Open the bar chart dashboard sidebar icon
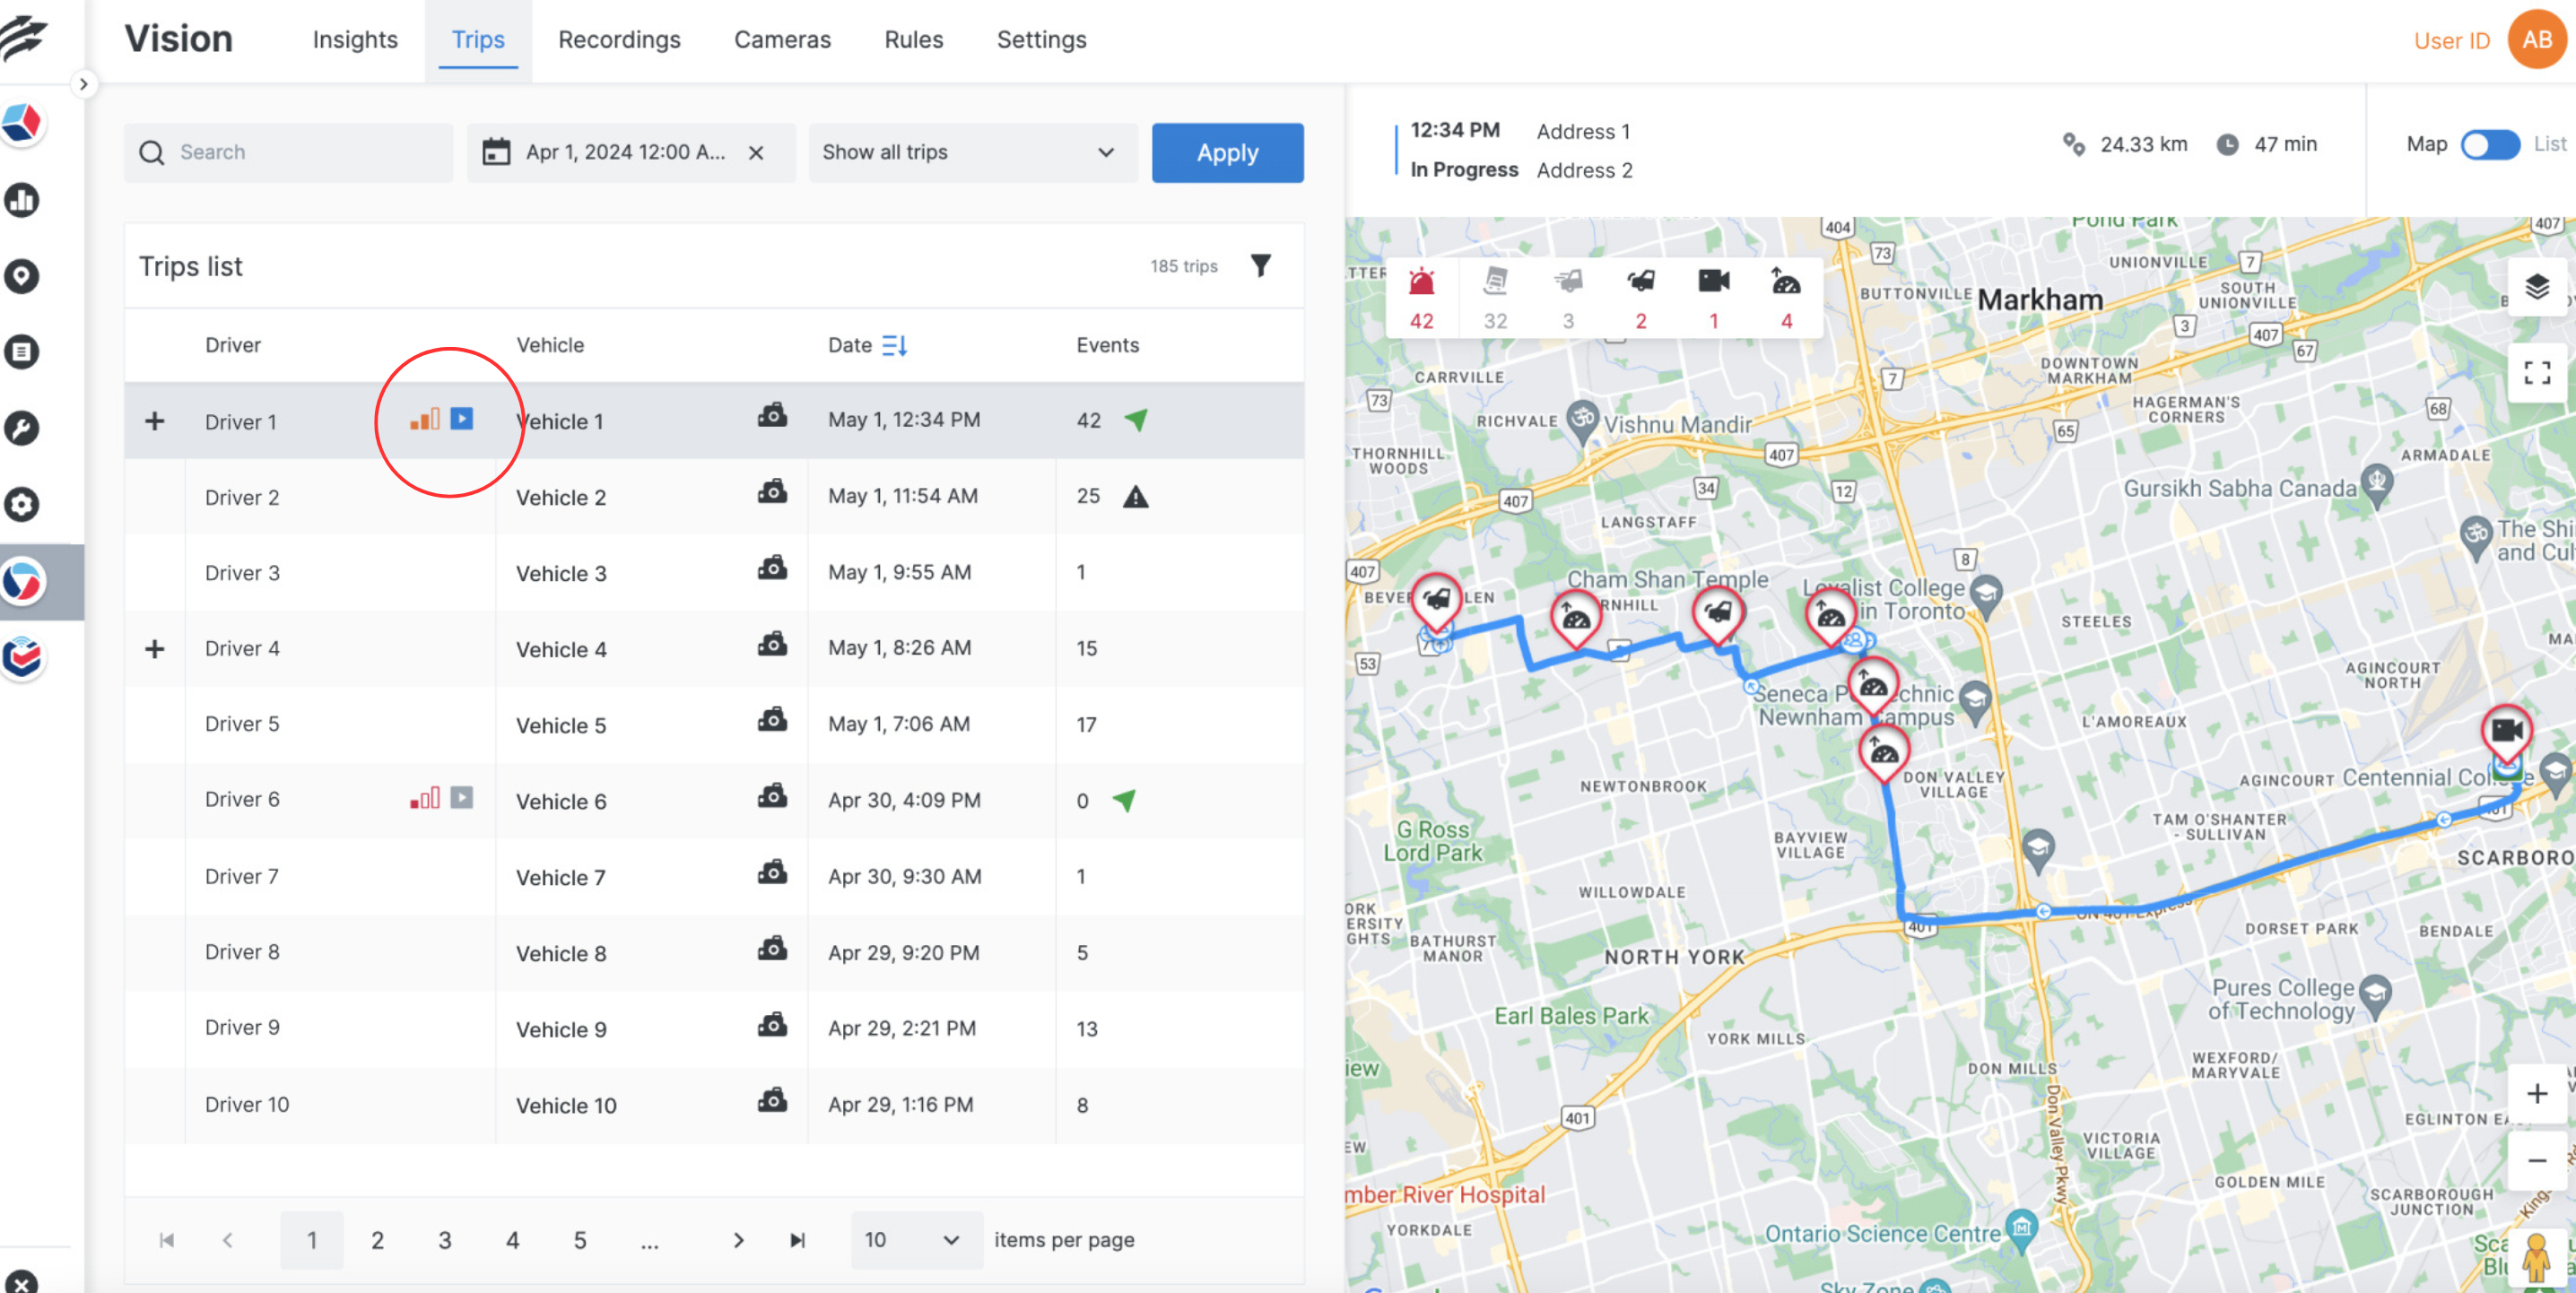This screenshot has height=1293, width=2576. pos(22,200)
